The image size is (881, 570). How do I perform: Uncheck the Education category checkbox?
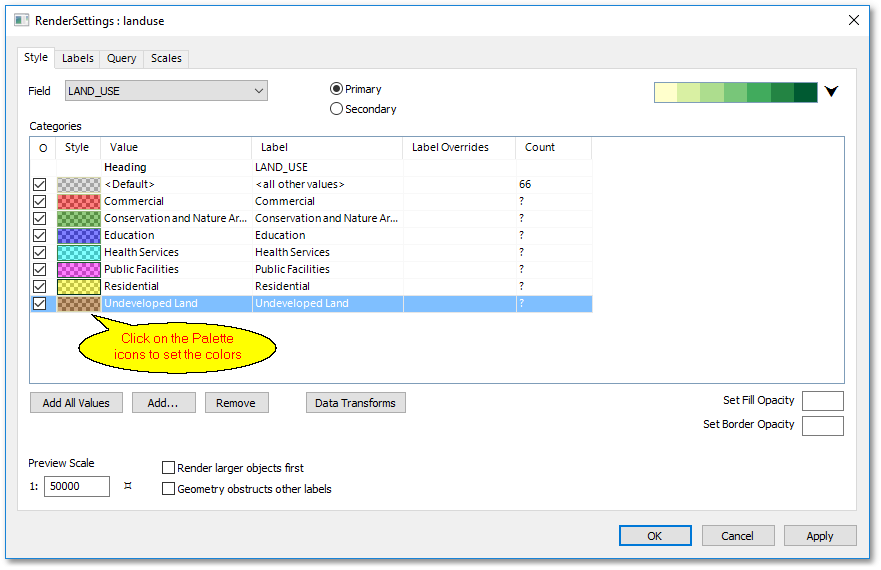click(39, 235)
